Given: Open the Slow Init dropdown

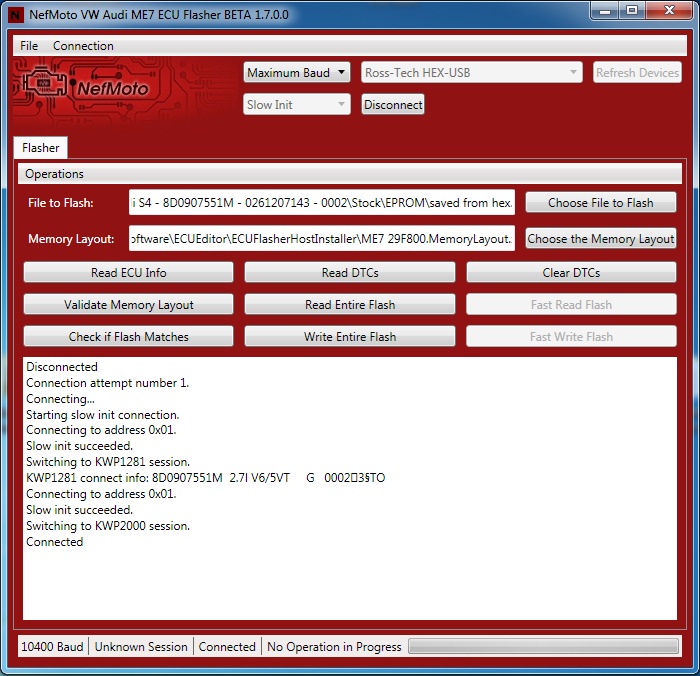Looking at the screenshot, I should point(296,105).
